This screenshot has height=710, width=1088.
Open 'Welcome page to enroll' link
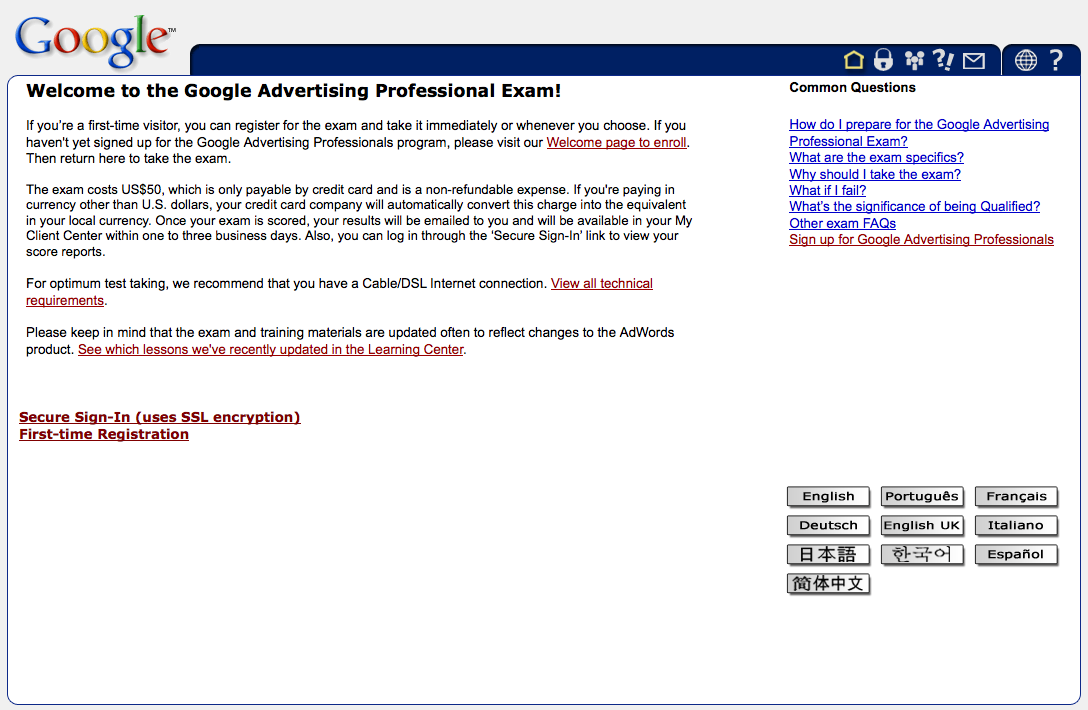616,142
